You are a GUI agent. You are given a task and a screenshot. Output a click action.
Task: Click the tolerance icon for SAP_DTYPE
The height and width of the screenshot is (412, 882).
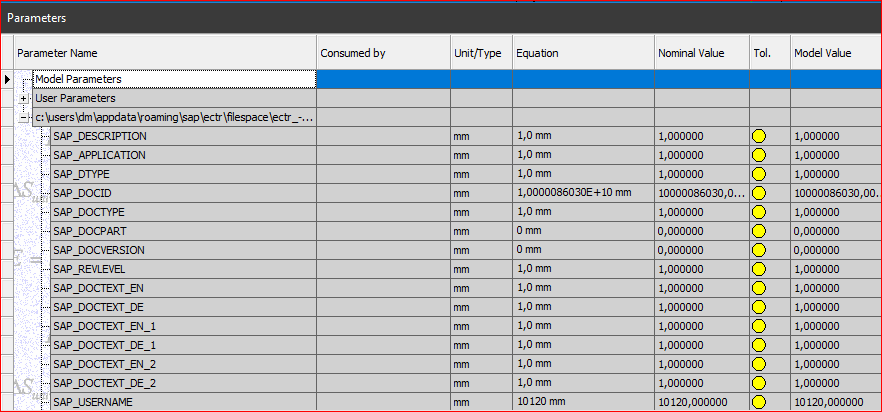(x=758, y=174)
